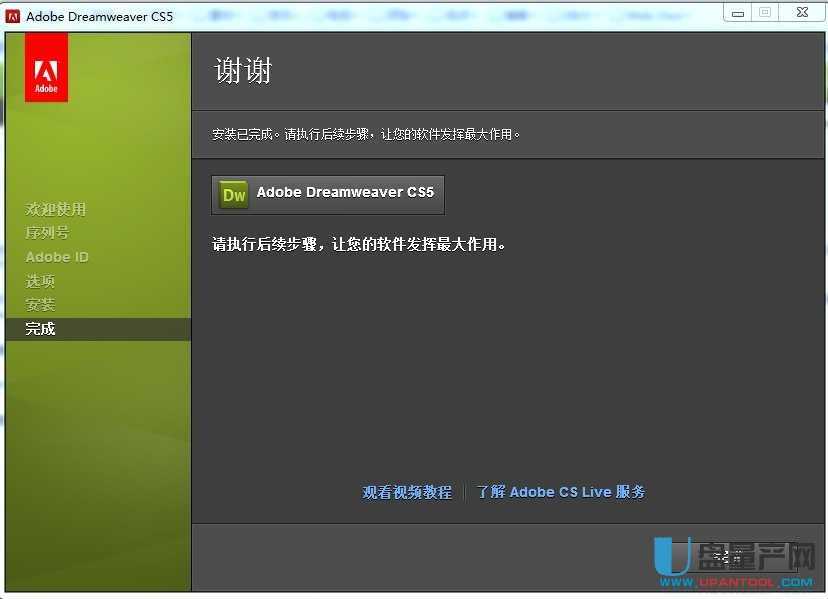Select 完成 in the installer sidebar
The image size is (828, 599).
tap(40, 328)
